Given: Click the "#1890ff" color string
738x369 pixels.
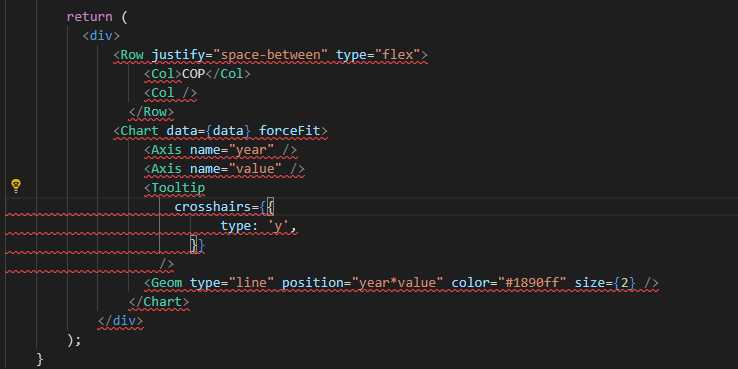Looking at the screenshot, I should [531, 283].
